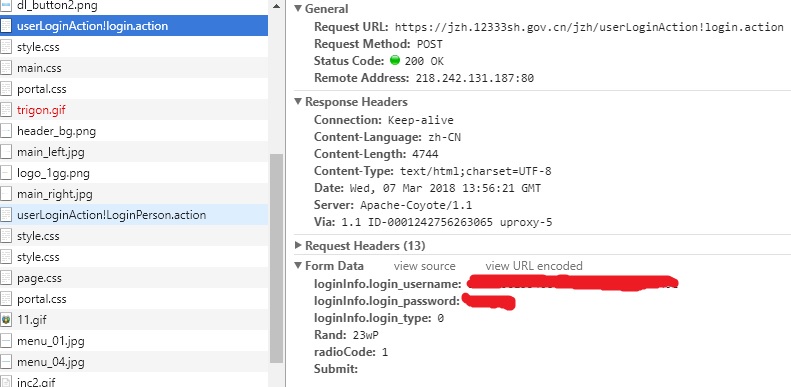This screenshot has height=387, width=791.
Task: Click the Remote Address 218.242.131.187:80 value
Action: [x=475, y=78]
